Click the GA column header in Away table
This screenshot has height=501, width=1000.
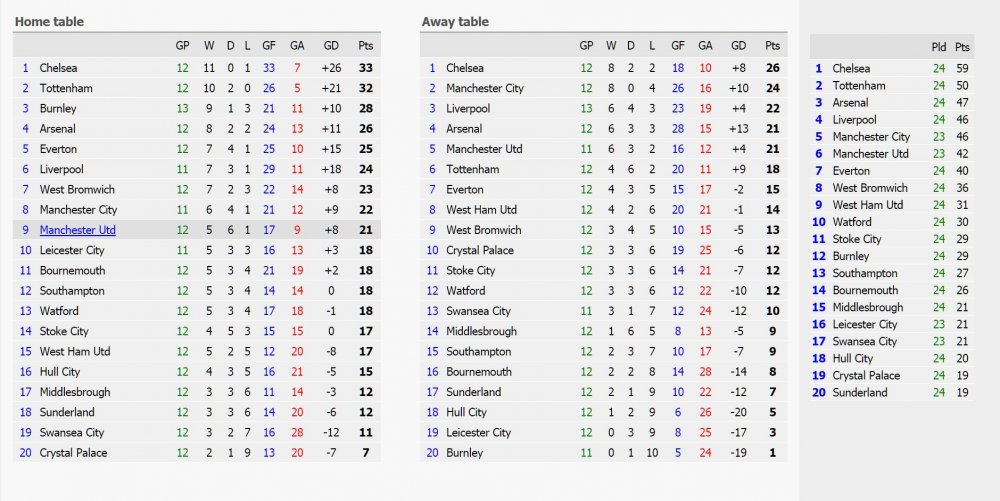[x=705, y=45]
